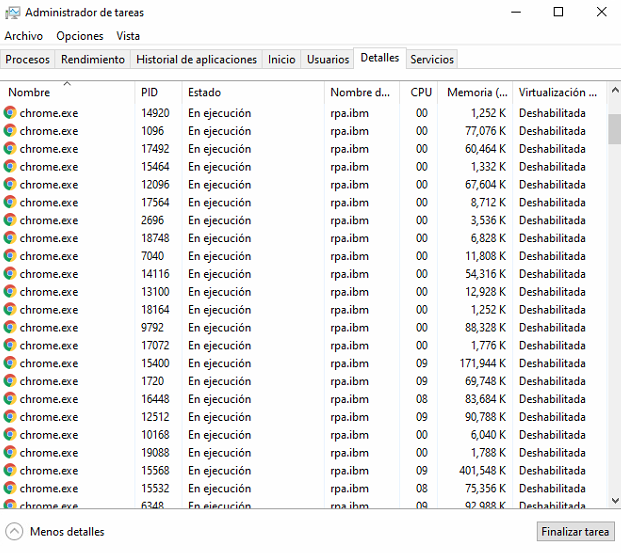Click the Chrome icon for PID 9792
This screenshot has height=553, width=621.
click(10, 327)
